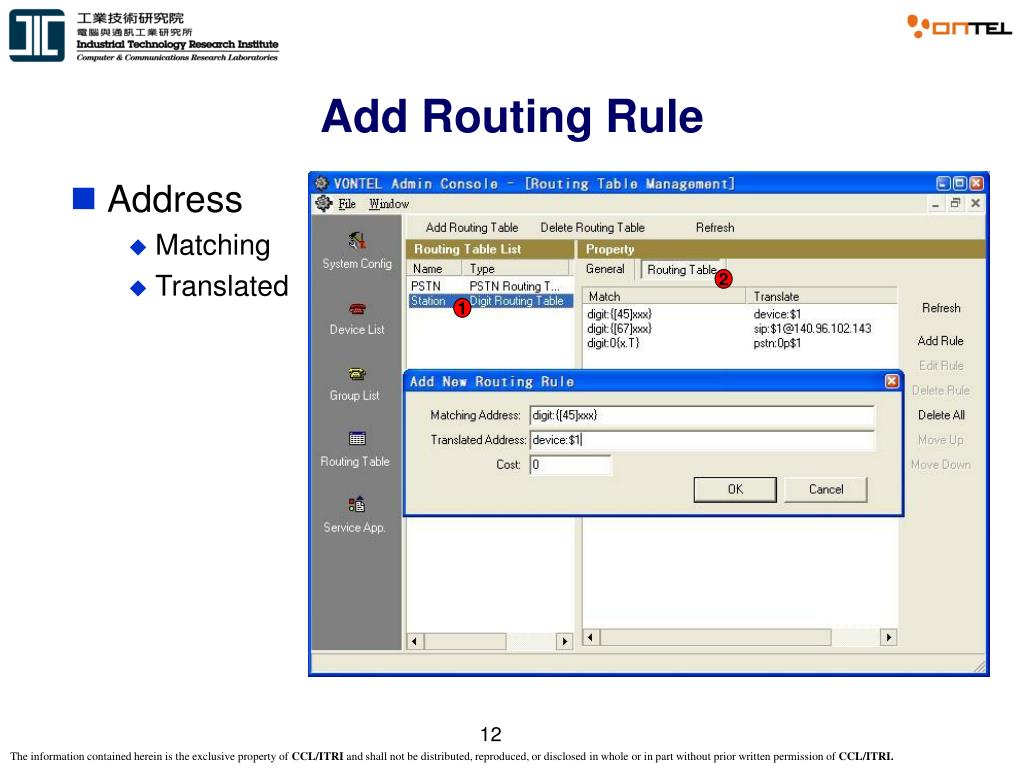This screenshot has height=768, width=1024.
Task: Click Add Routing Table in toolbar
Action: tap(472, 227)
